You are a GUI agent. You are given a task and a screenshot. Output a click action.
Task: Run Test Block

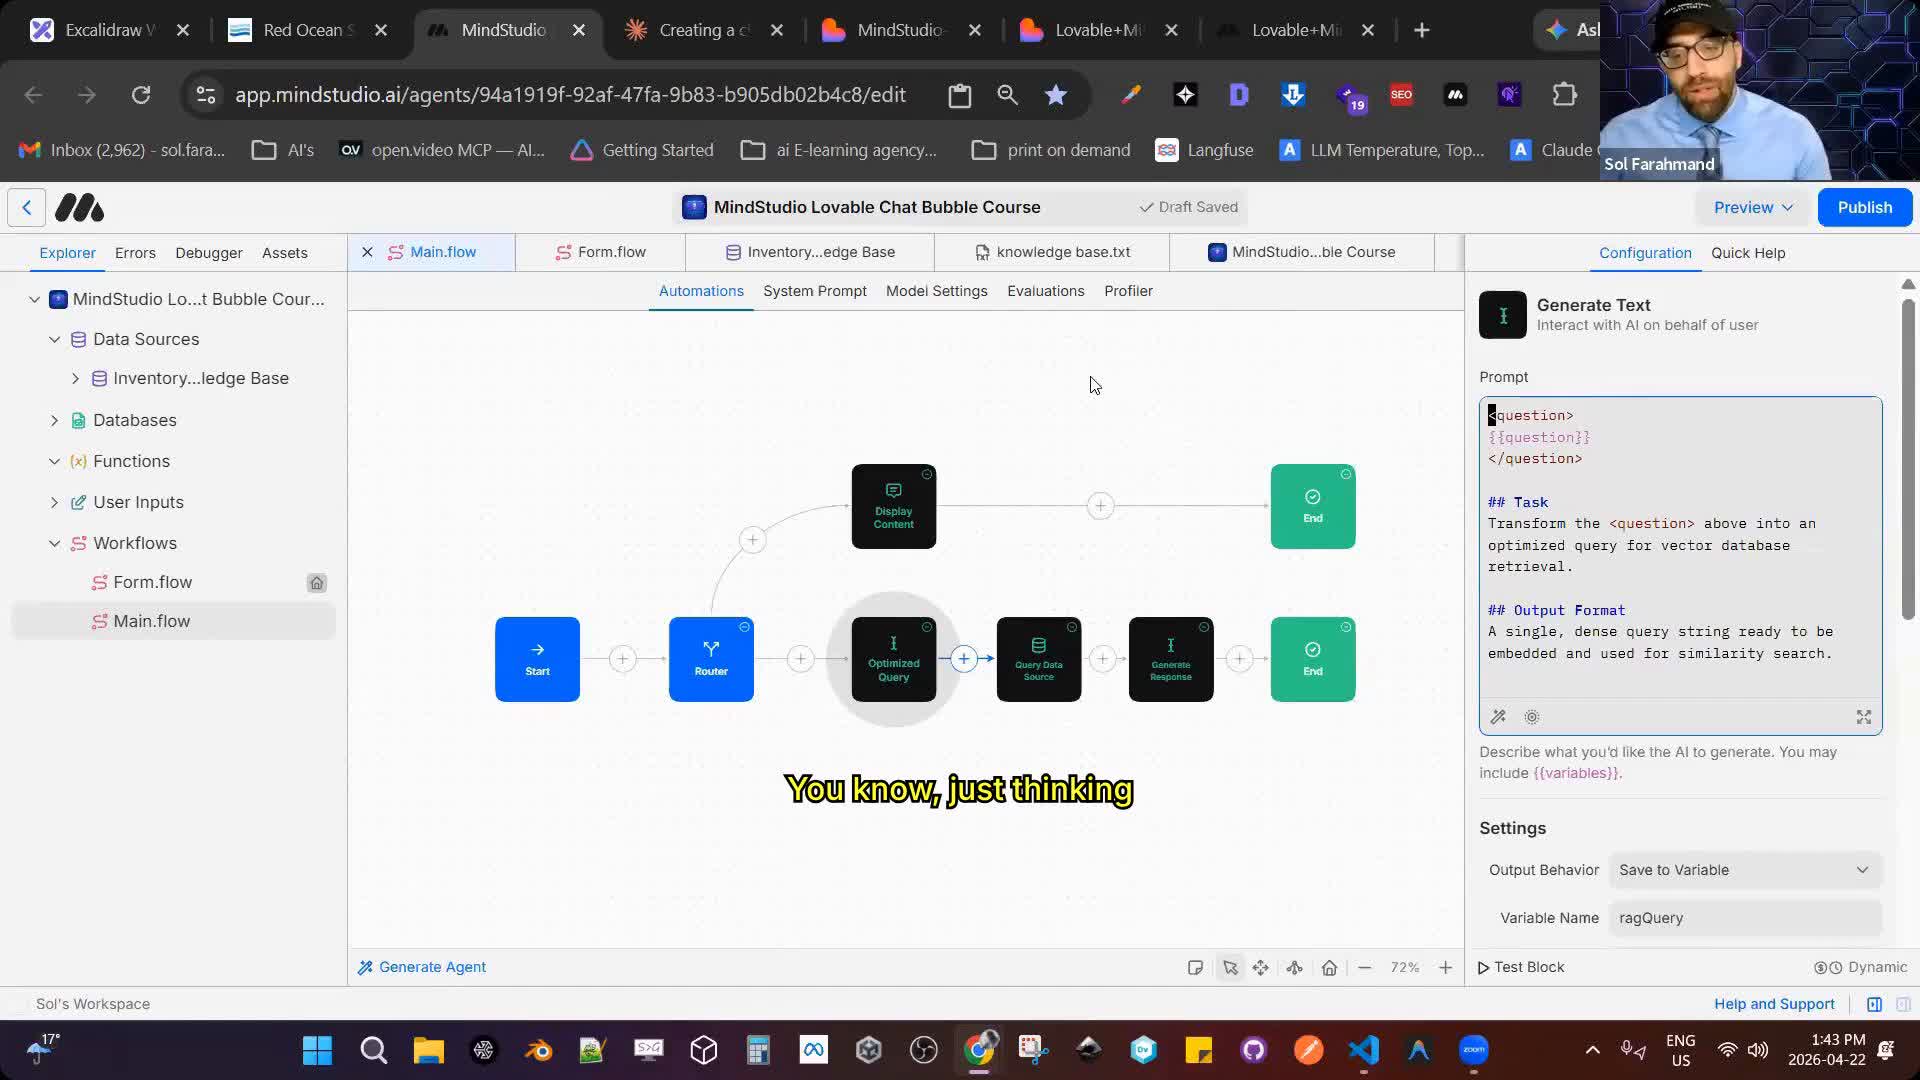1521,968
